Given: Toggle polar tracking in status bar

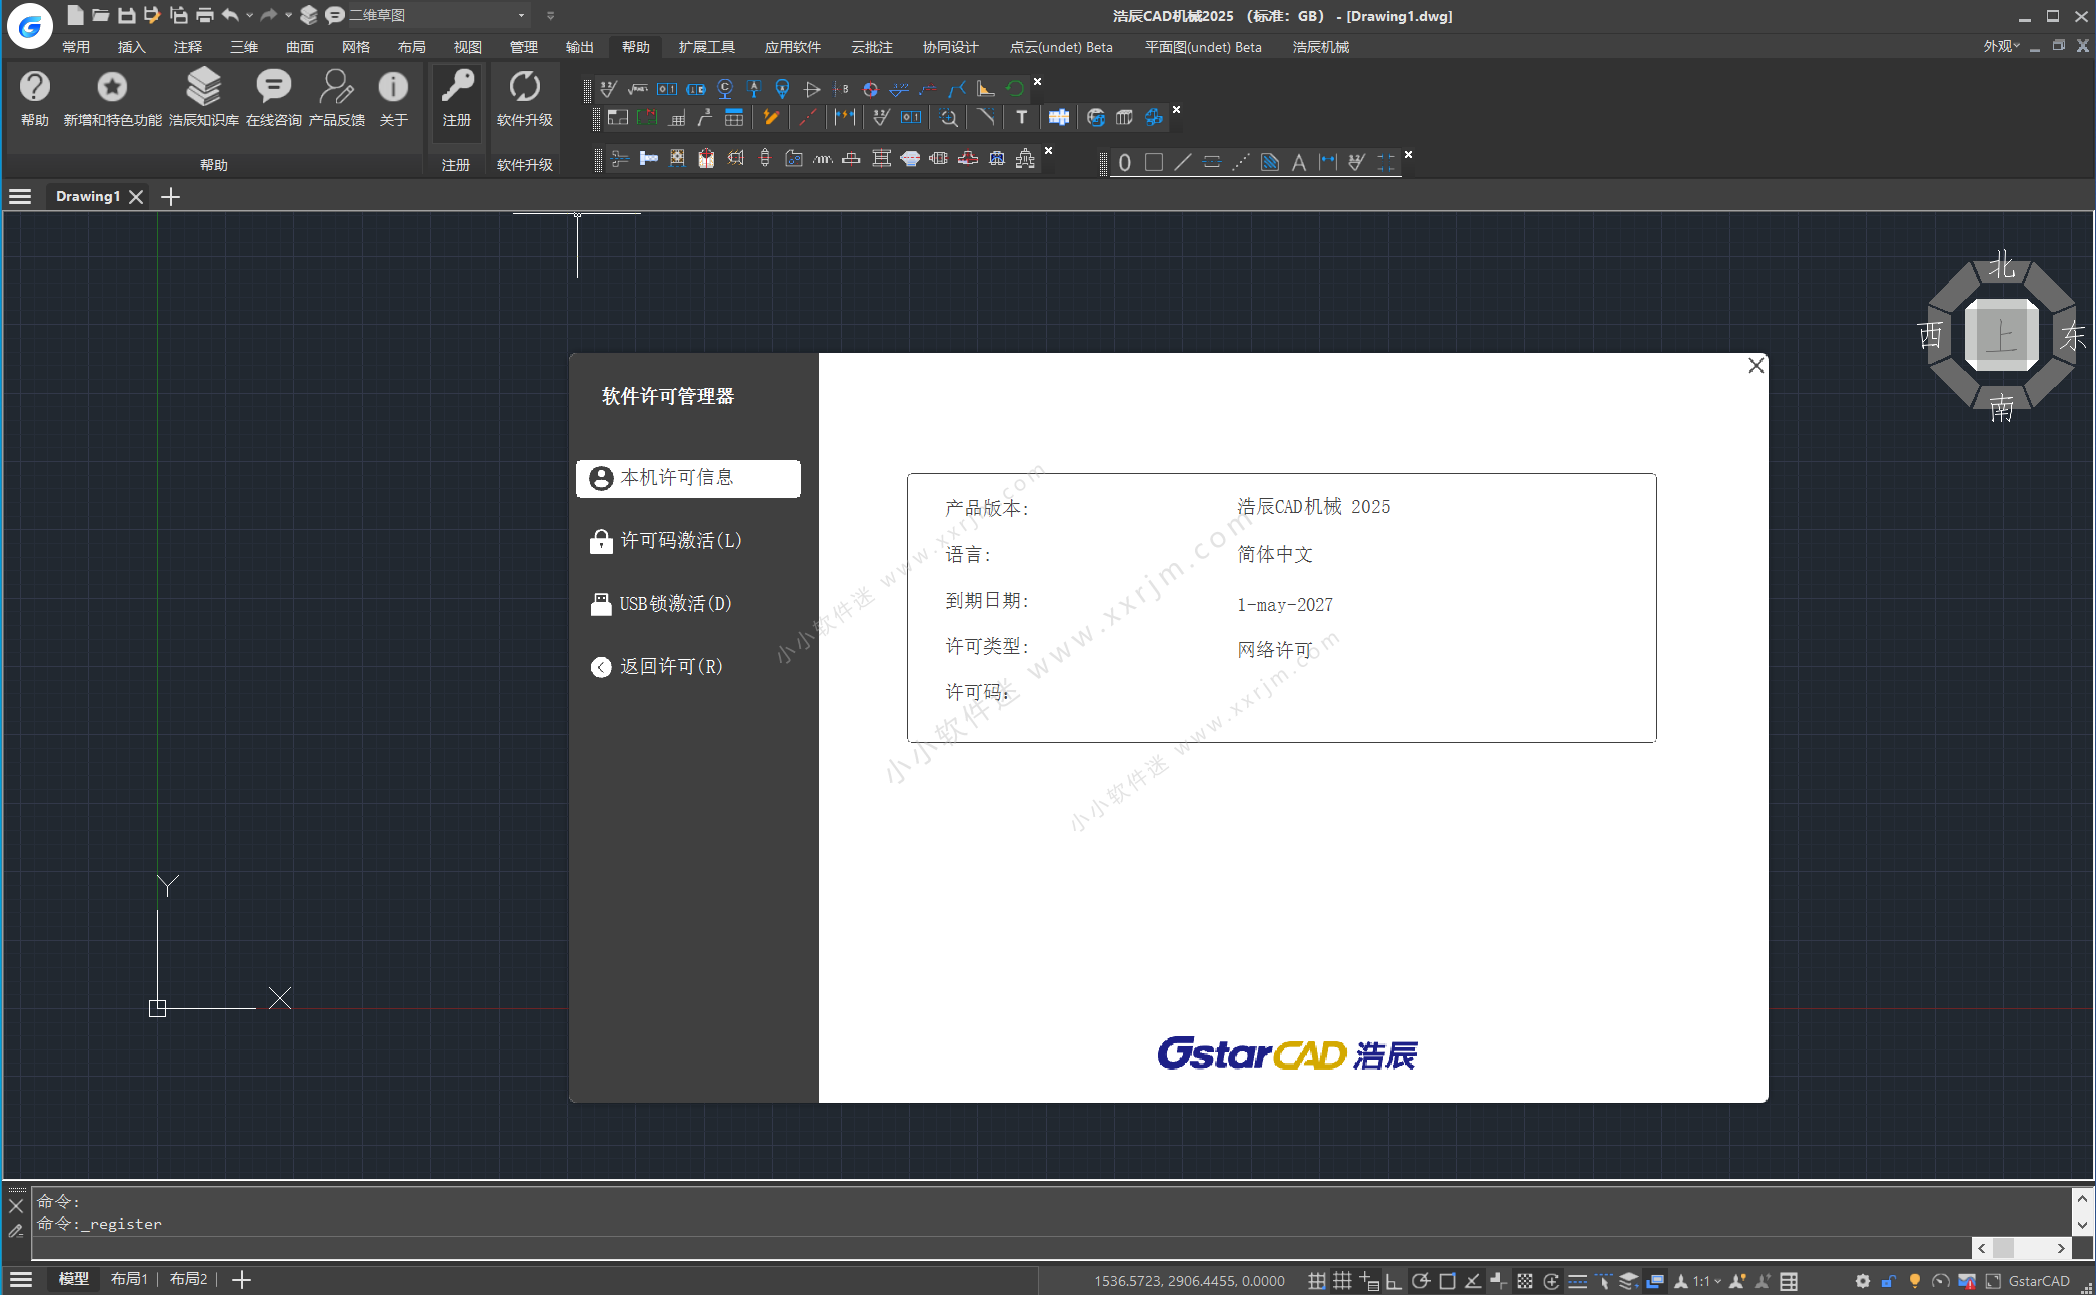Looking at the screenshot, I should [1420, 1281].
